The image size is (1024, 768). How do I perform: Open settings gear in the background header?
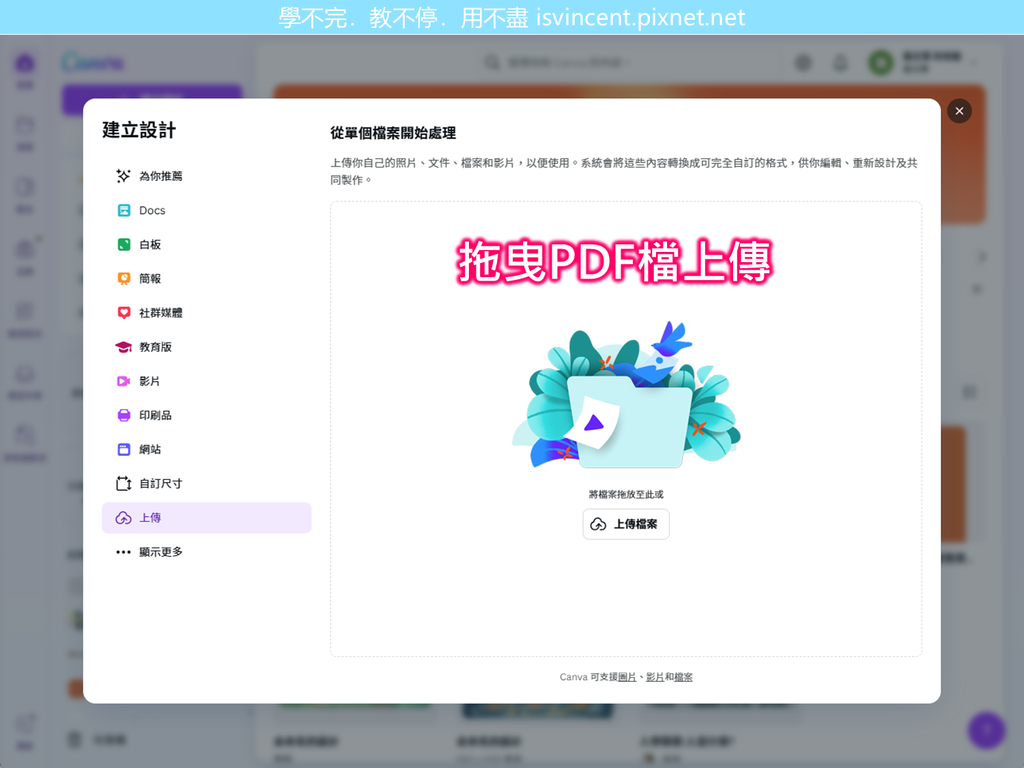tap(803, 63)
